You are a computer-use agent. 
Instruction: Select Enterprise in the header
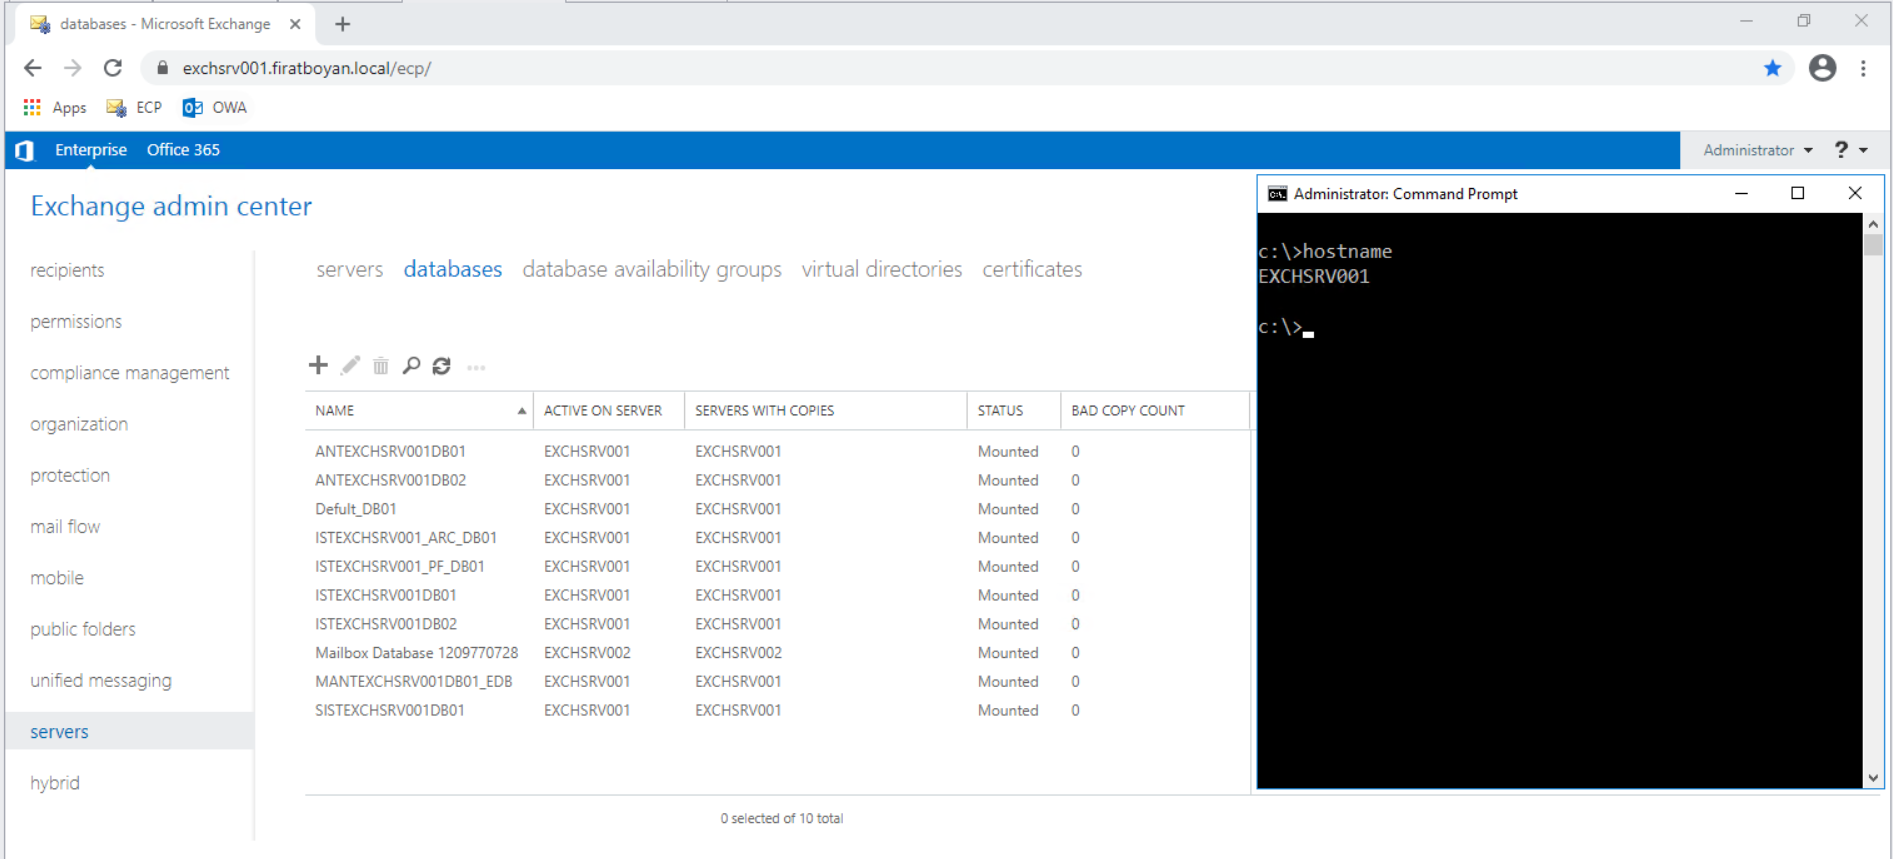coord(91,150)
